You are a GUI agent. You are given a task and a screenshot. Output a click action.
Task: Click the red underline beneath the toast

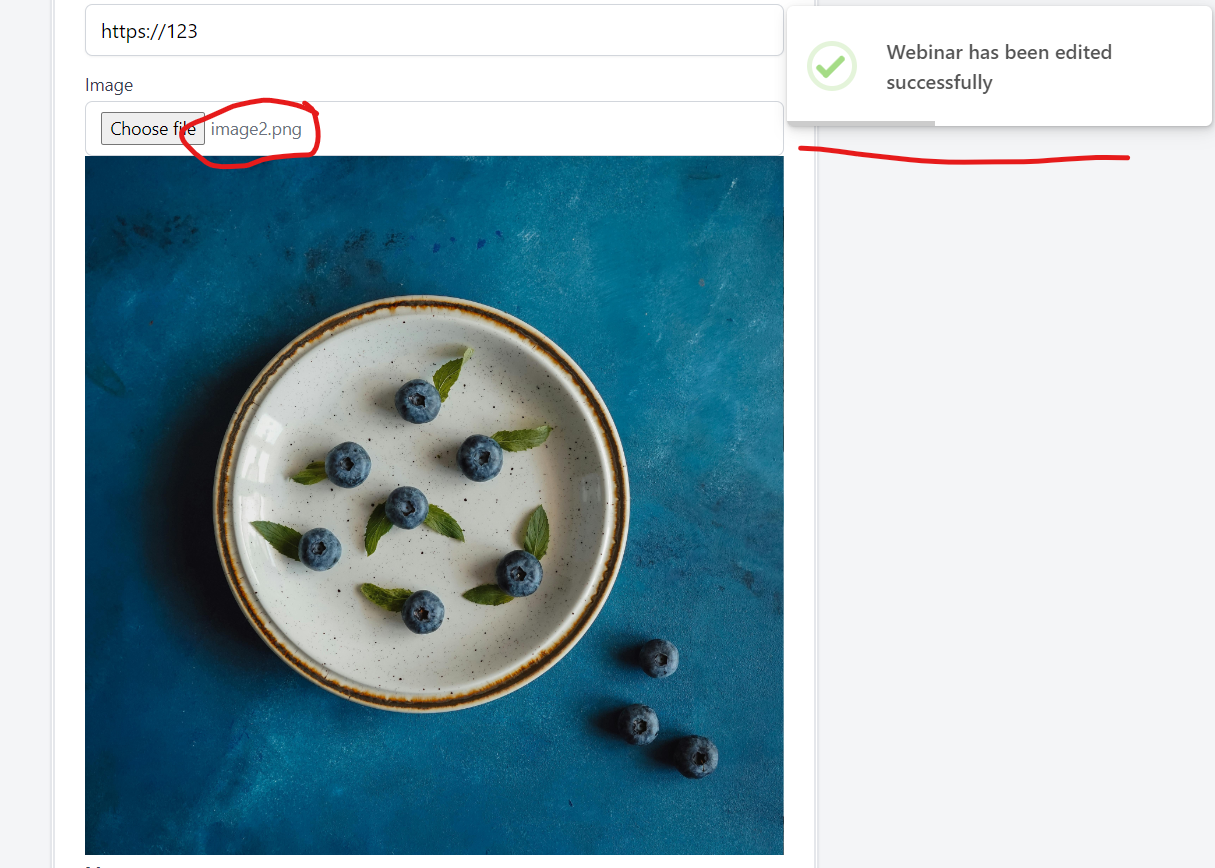coord(964,156)
